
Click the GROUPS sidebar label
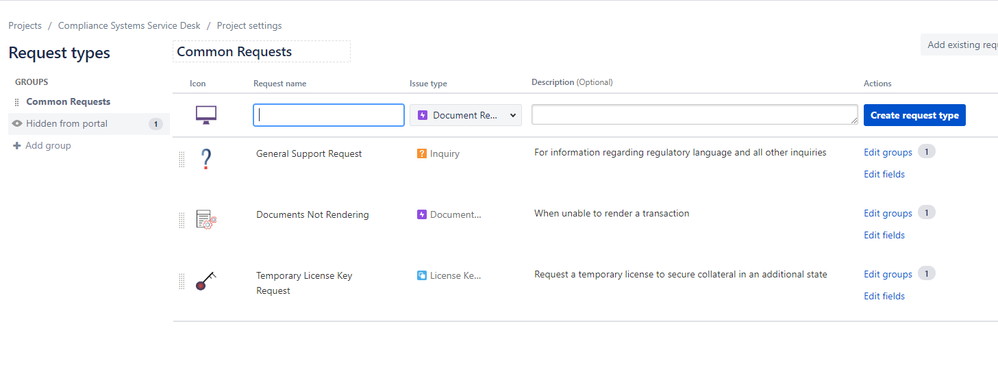click(x=32, y=82)
